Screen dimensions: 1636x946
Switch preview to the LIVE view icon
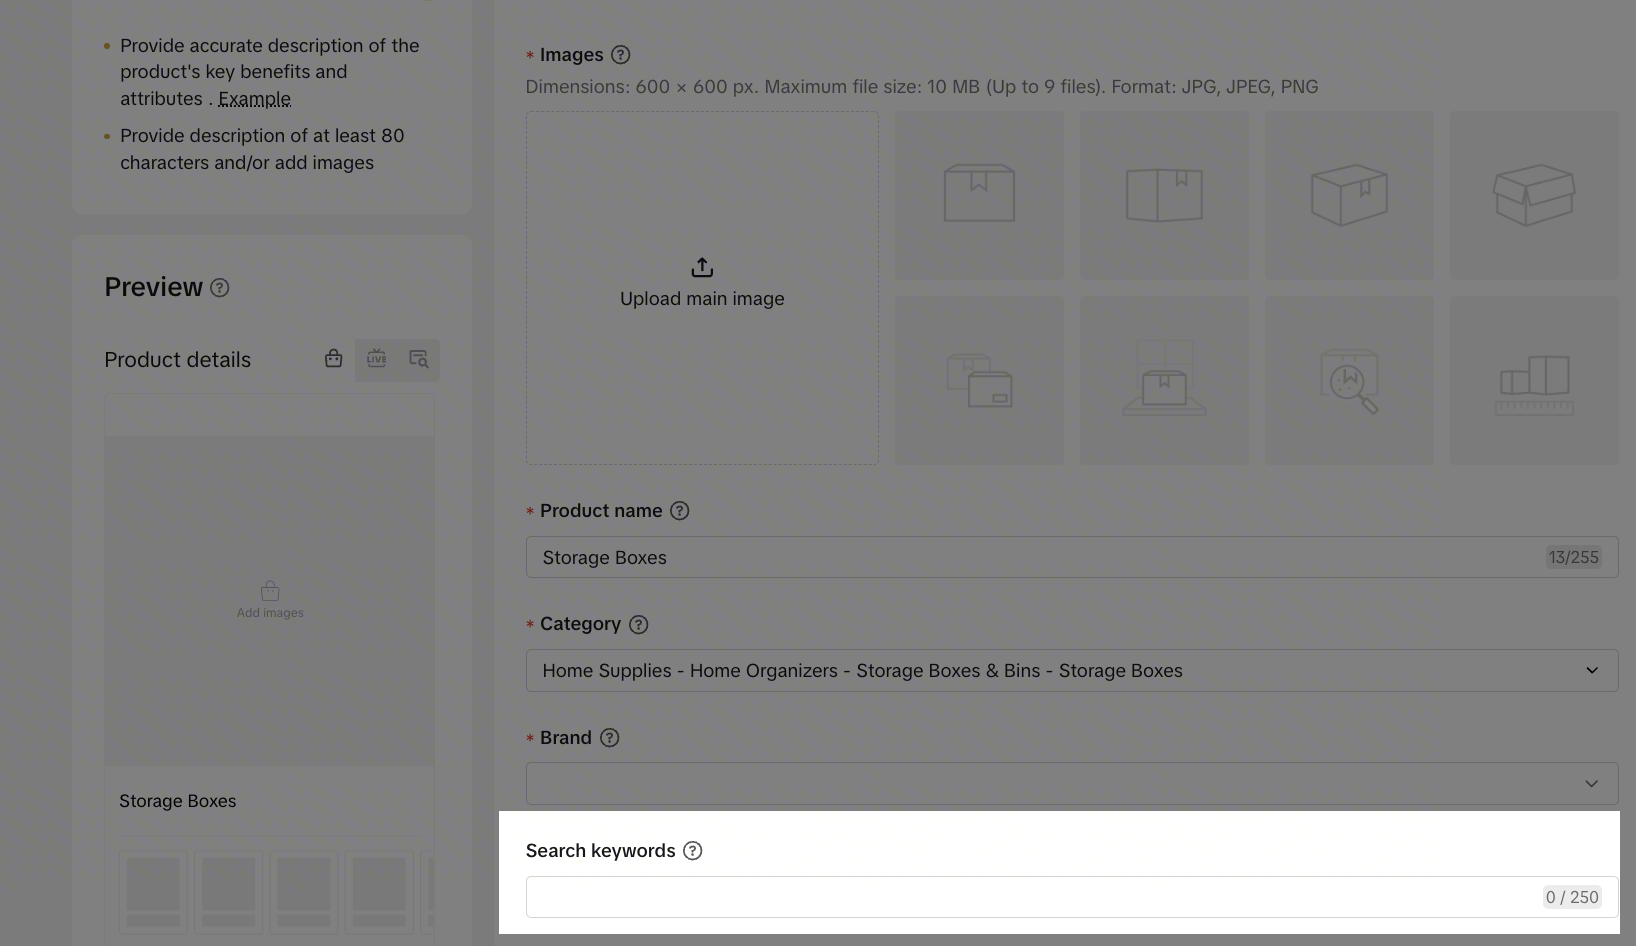(376, 359)
